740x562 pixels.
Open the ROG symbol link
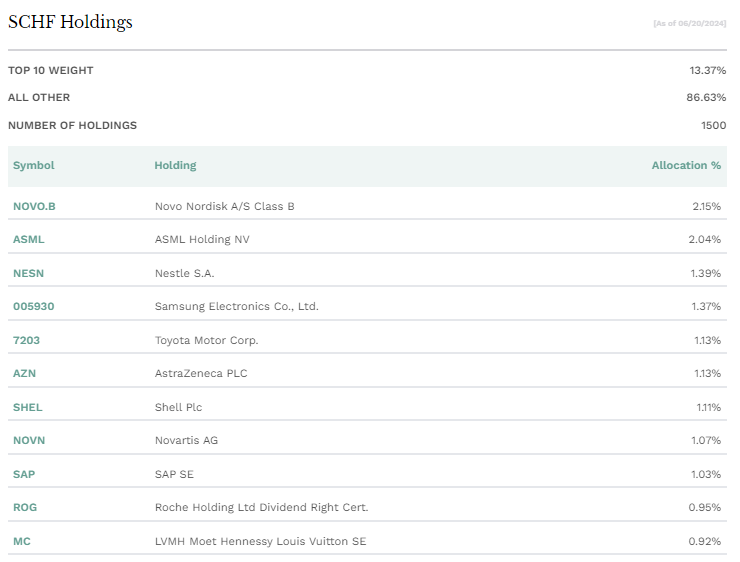click(25, 507)
